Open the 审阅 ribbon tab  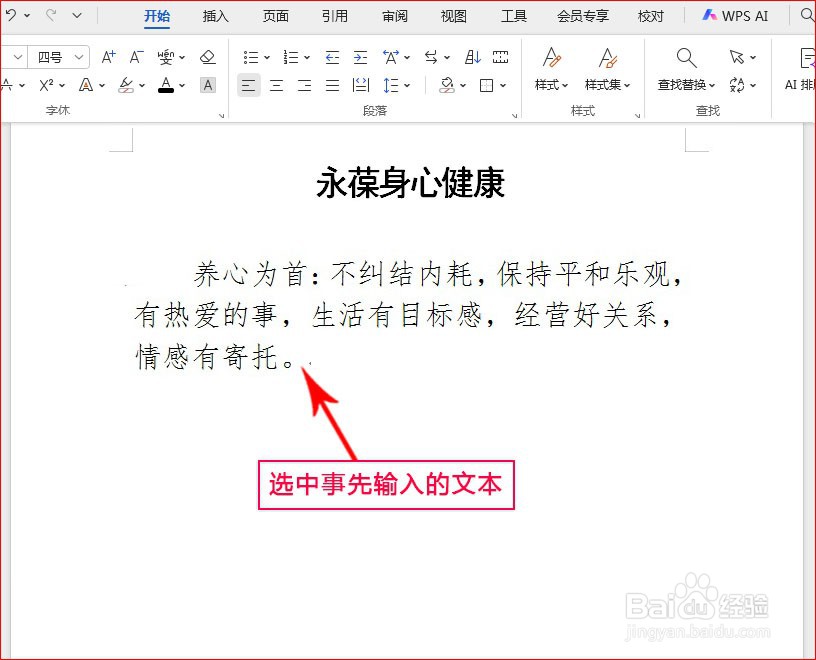tap(394, 16)
